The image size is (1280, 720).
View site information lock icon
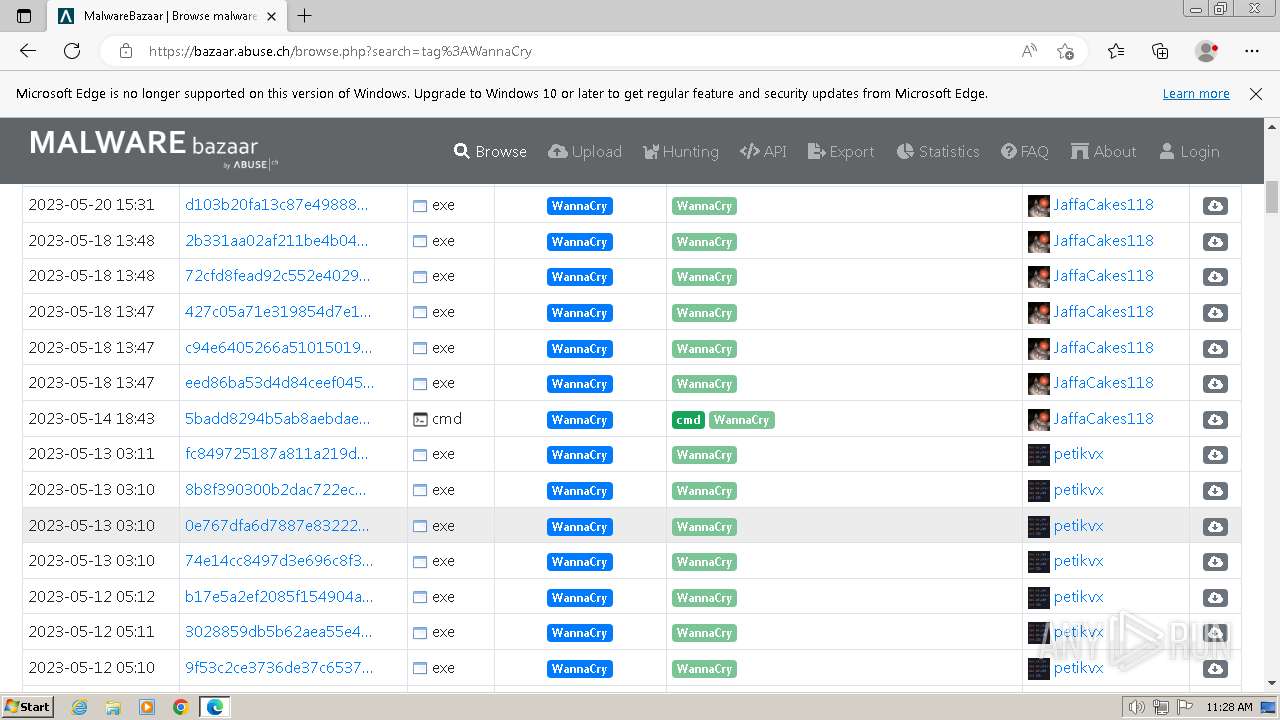tap(125, 51)
